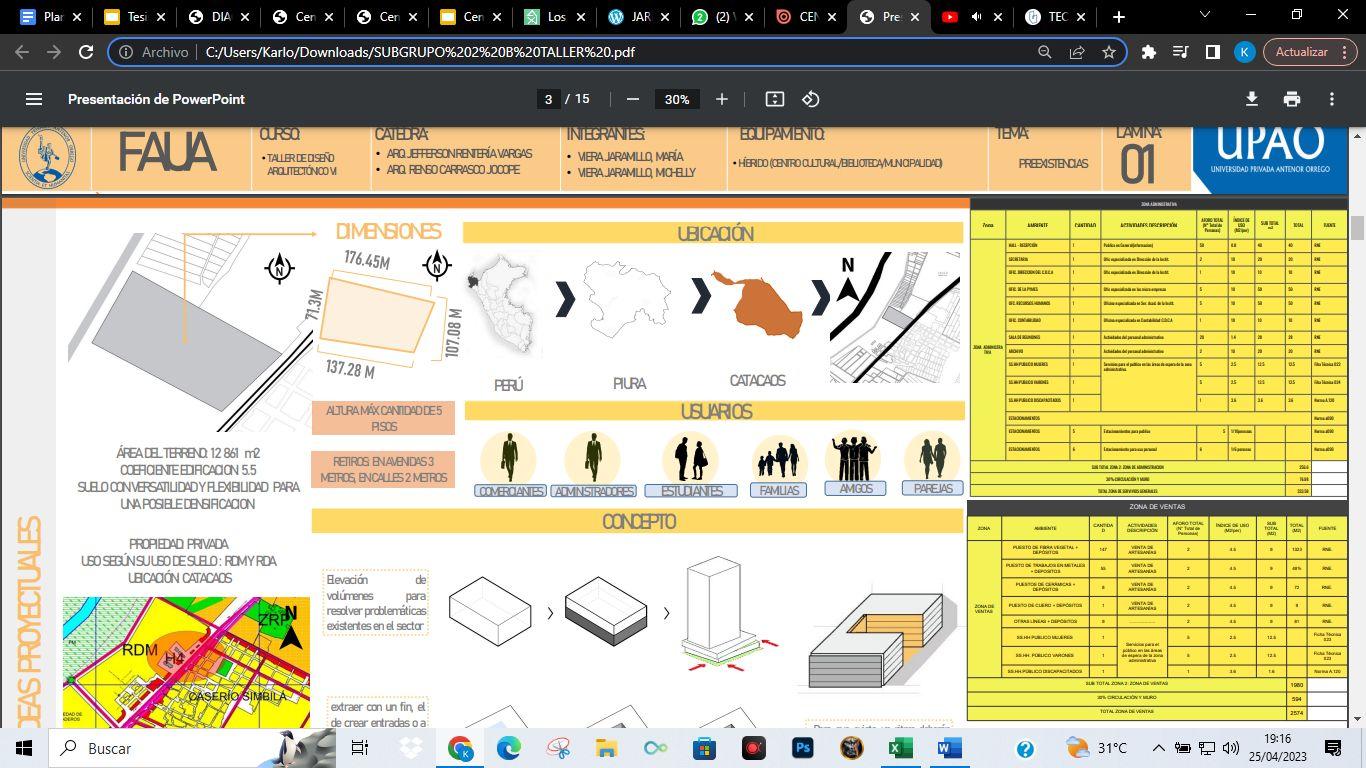
Task: Show the Chrome side panel
Action: pyautogui.click(x=1213, y=52)
